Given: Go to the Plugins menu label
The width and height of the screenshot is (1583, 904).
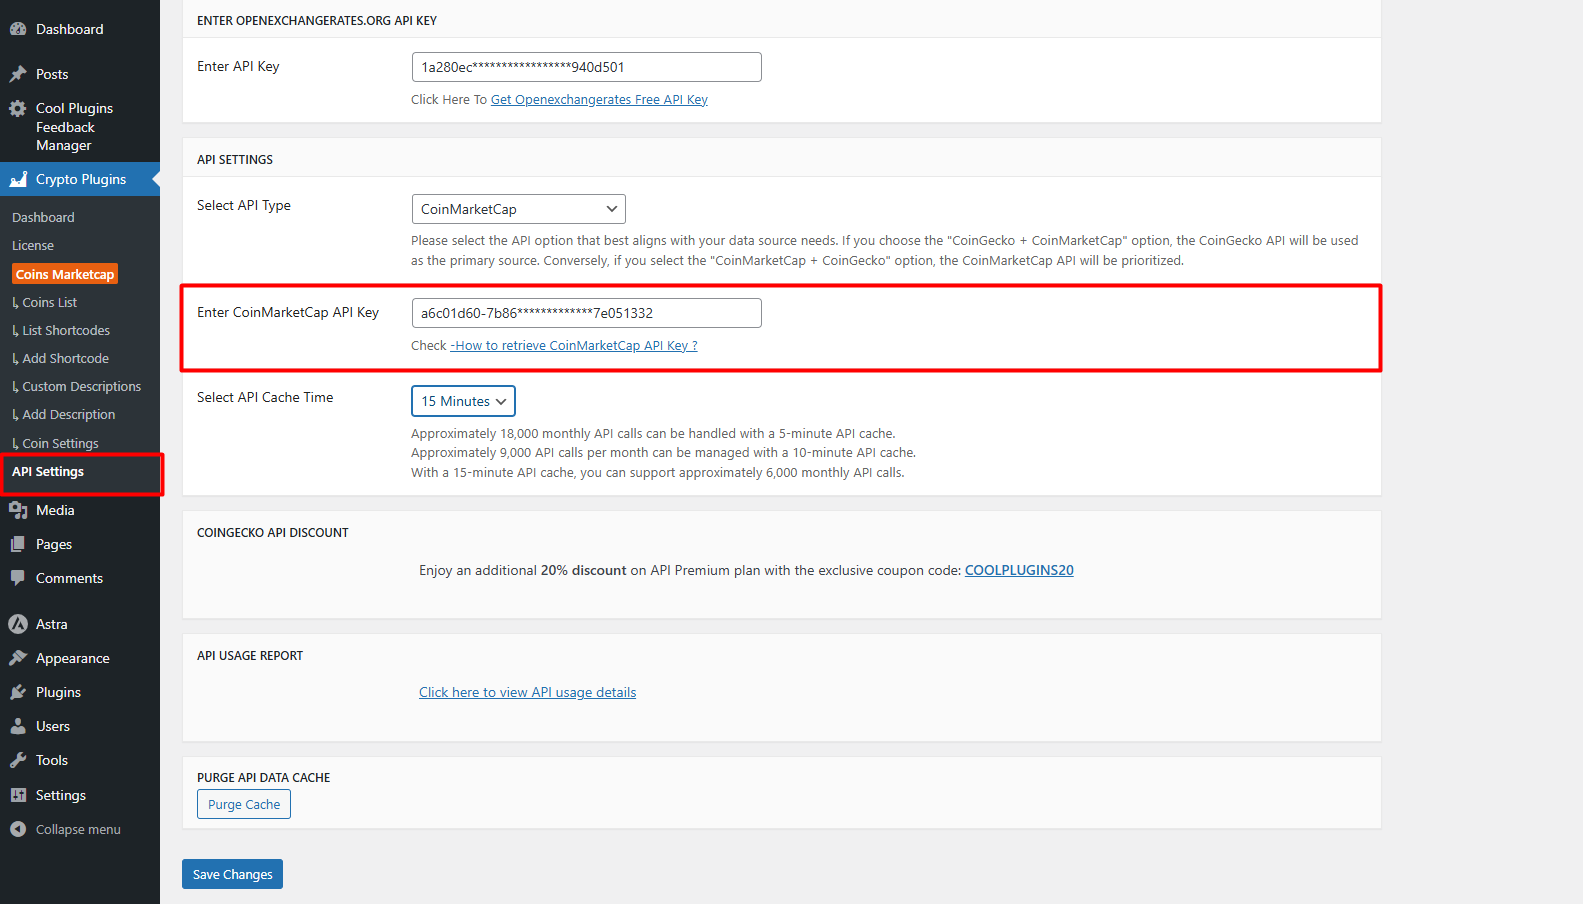Looking at the screenshot, I should (58, 692).
